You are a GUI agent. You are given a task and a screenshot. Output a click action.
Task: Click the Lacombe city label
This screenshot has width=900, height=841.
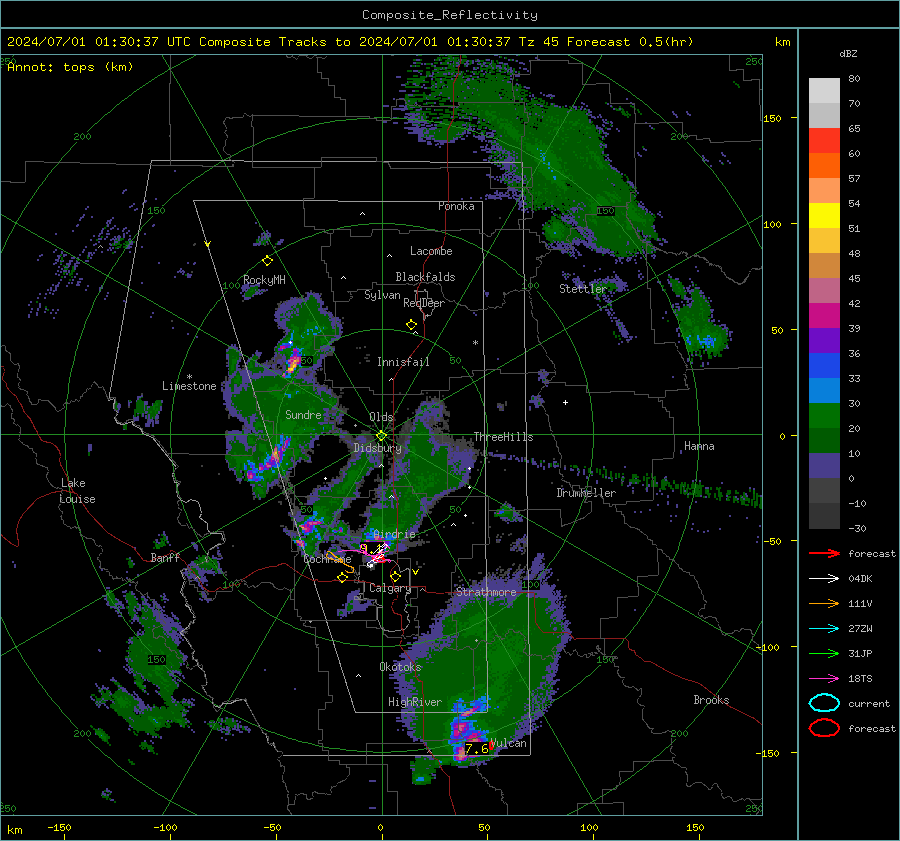(431, 251)
